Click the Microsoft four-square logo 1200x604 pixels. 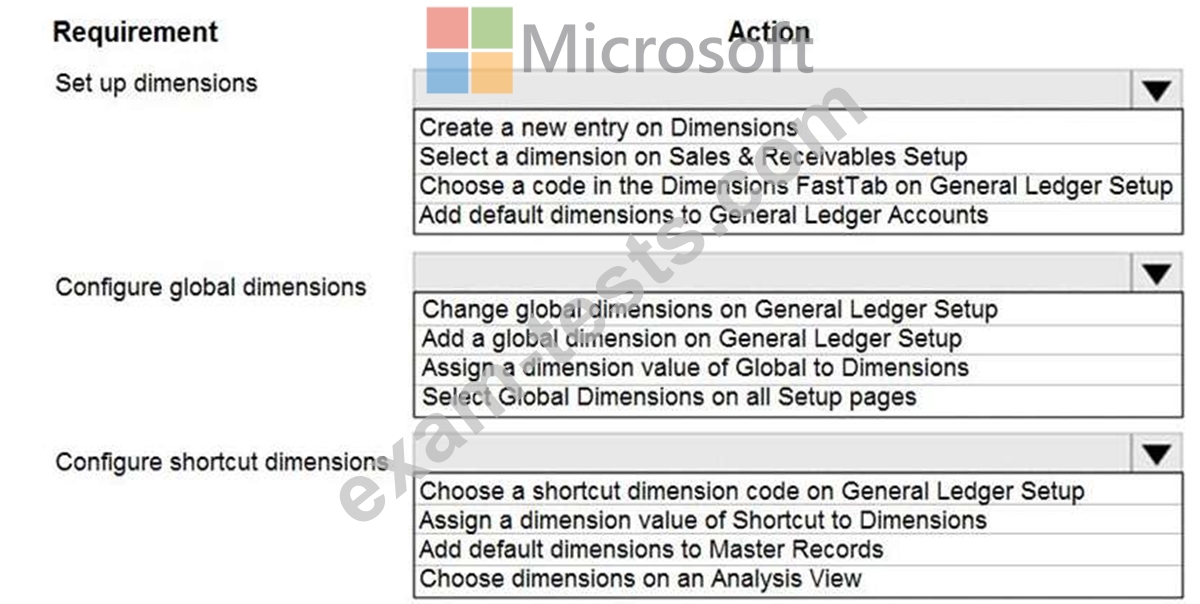pyautogui.click(x=470, y=50)
